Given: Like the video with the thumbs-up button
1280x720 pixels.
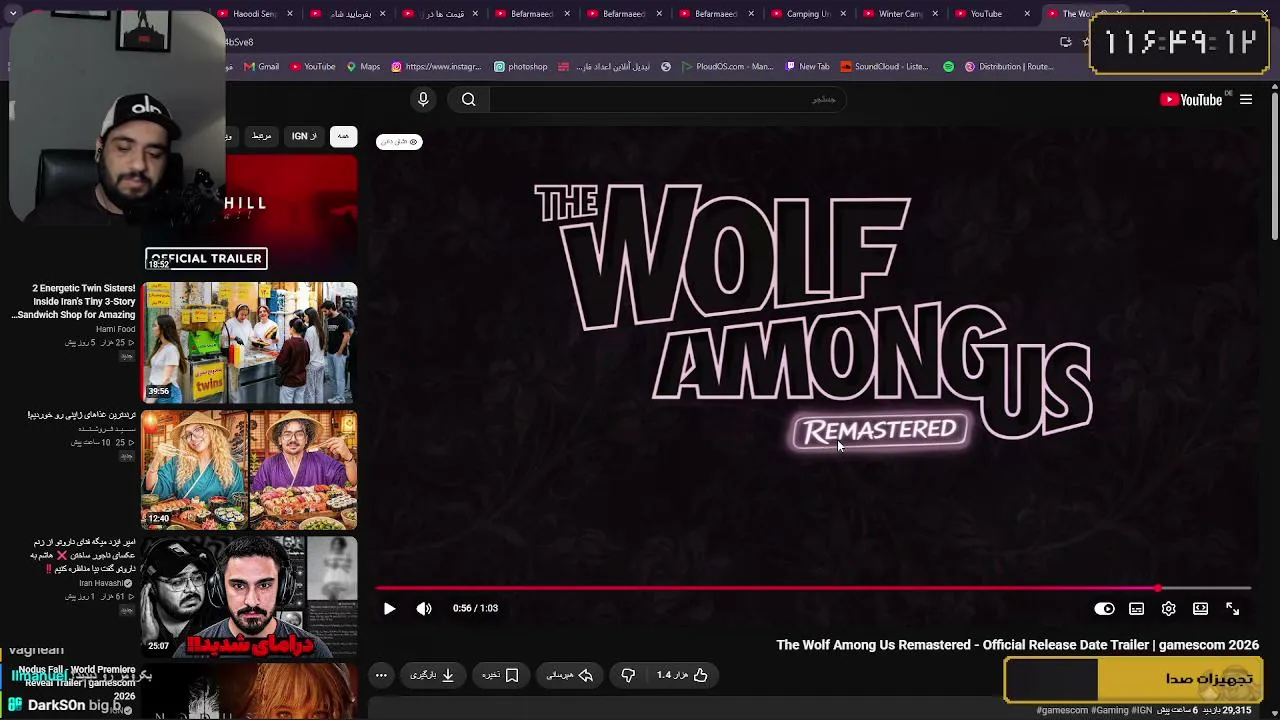Looking at the screenshot, I should [x=683, y=675].
